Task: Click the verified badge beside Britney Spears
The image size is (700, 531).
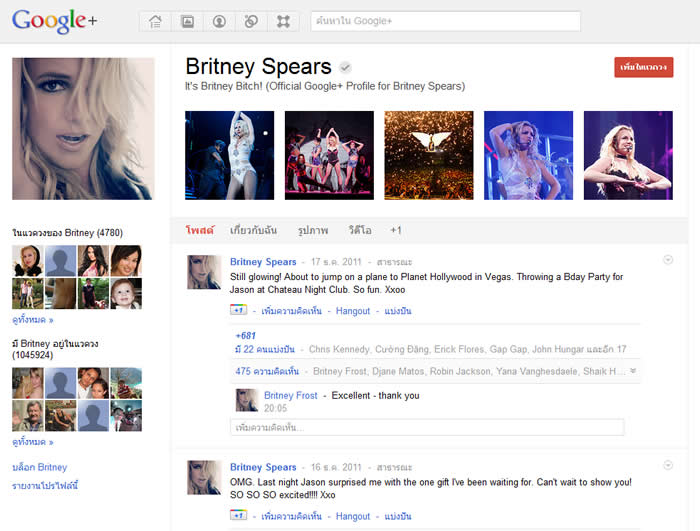Action: (345, 67)
